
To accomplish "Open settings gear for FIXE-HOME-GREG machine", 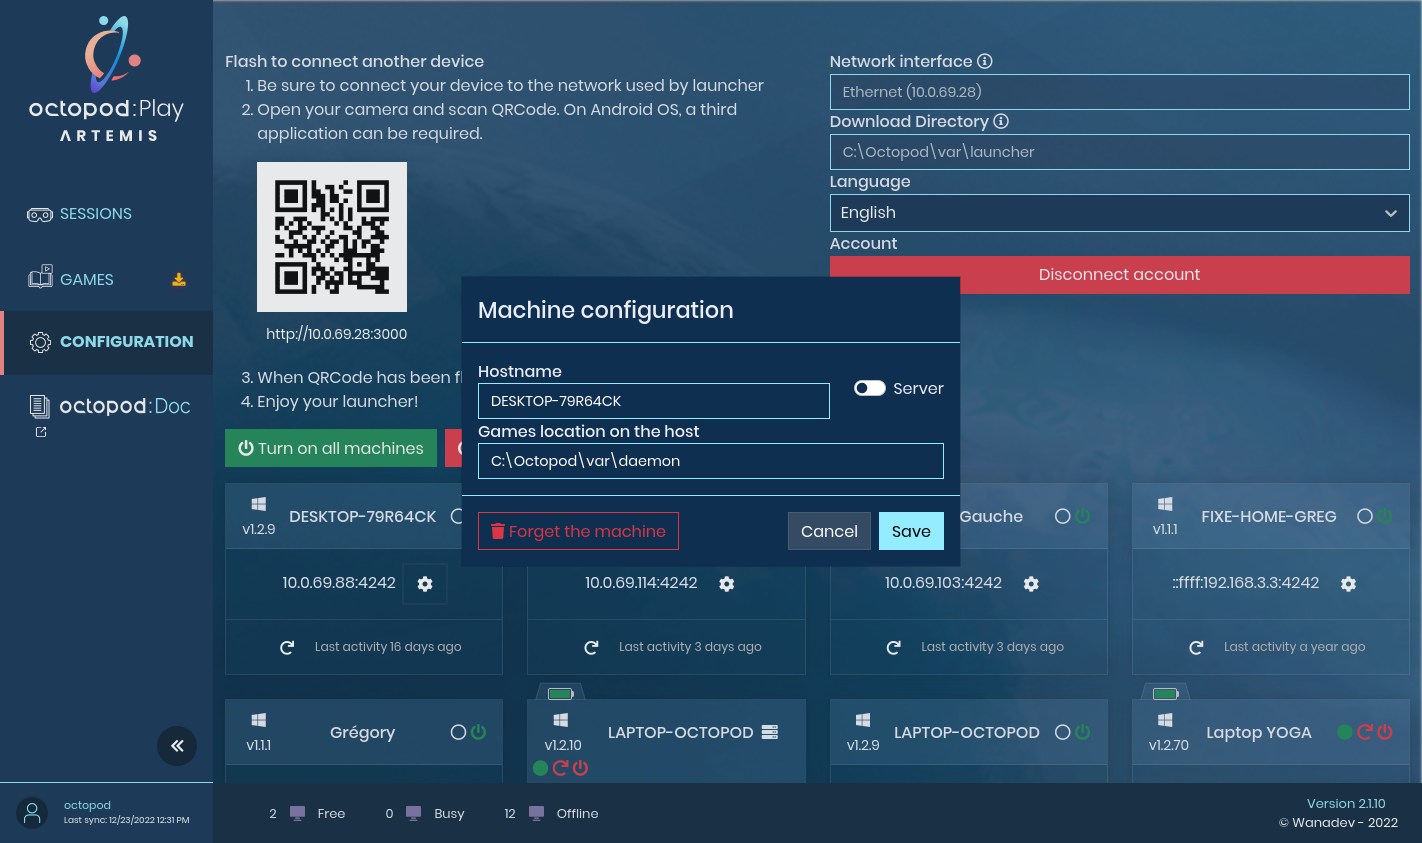I will pyautogui.click(x=1348, y=584).
